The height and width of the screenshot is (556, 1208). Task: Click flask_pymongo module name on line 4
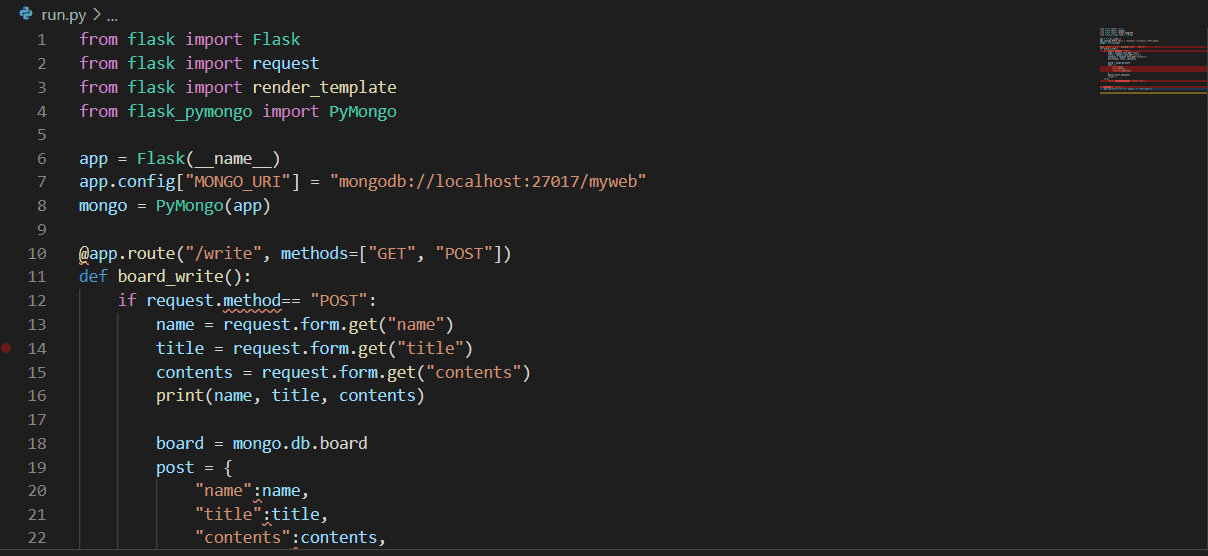[x=190, y=112]
